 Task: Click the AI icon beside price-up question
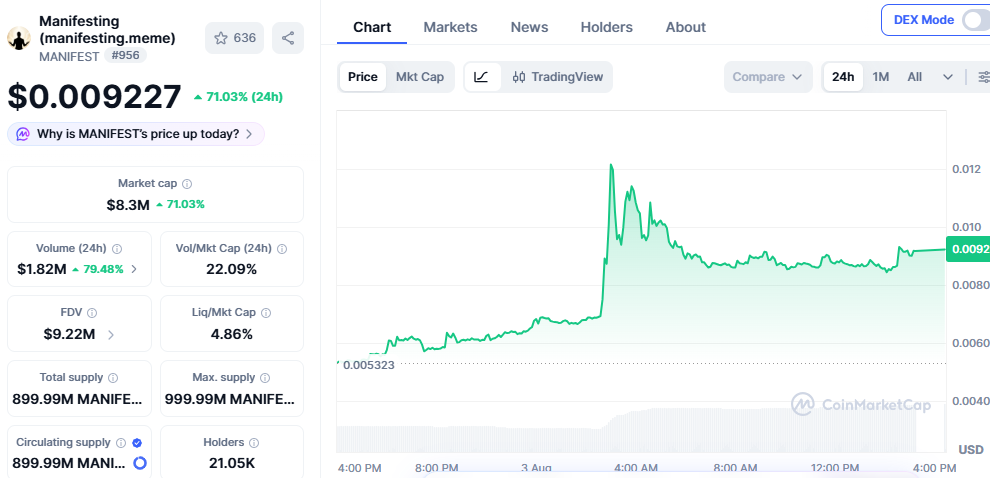[x=23, y=134]
